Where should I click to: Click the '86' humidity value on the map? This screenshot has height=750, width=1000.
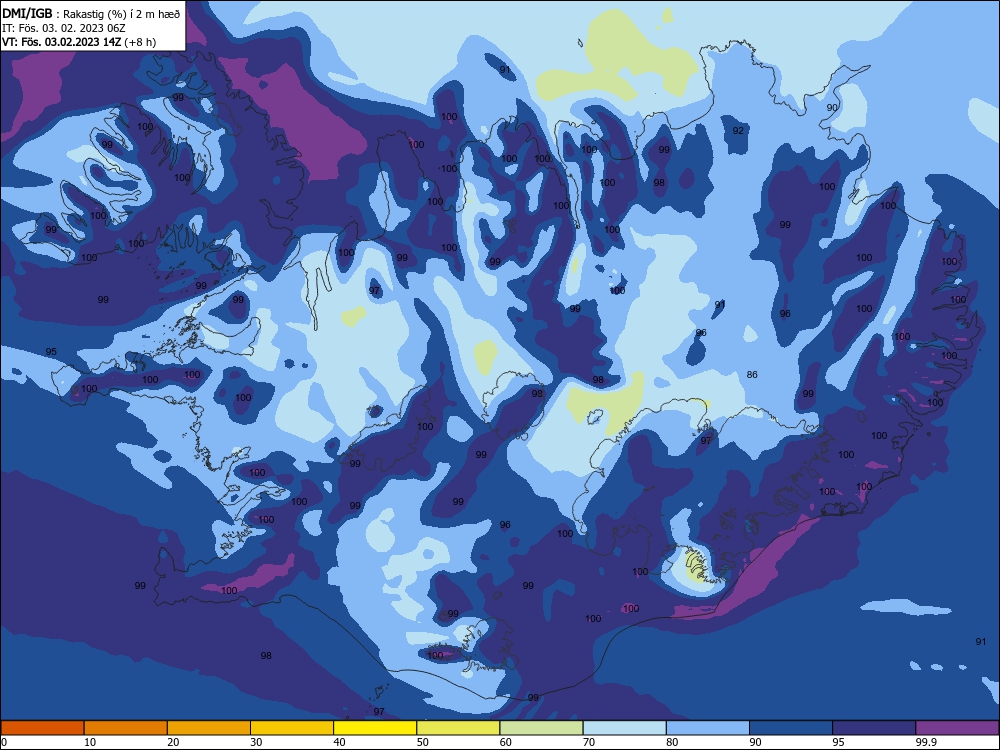(752, 374)
